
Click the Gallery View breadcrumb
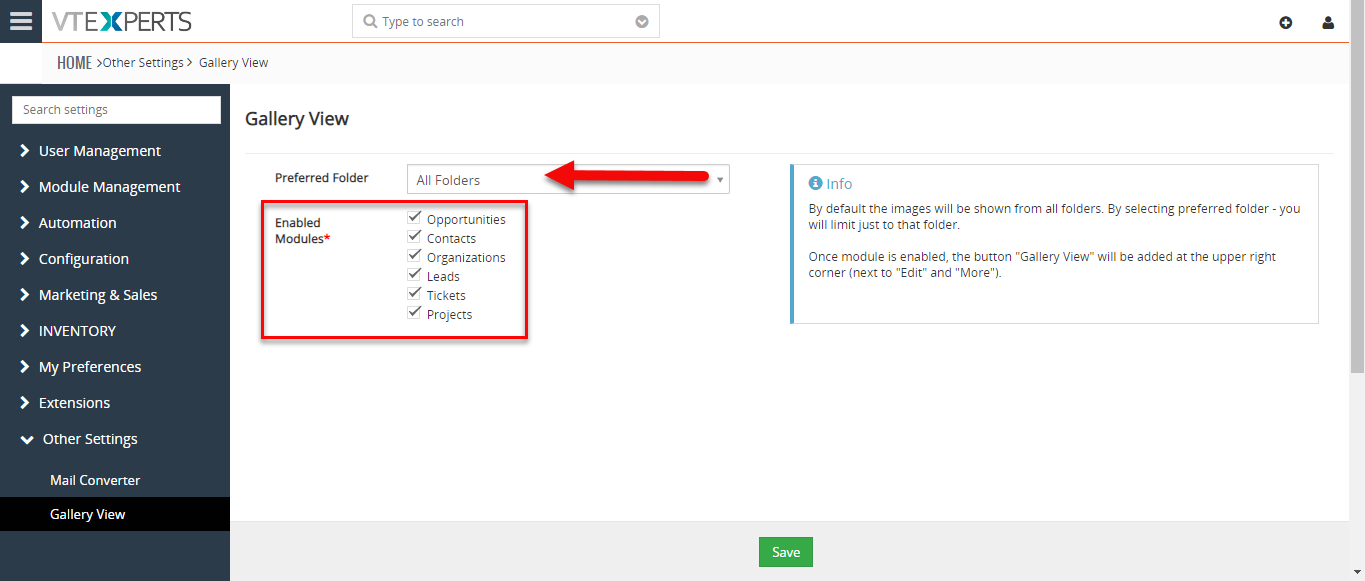234,62
